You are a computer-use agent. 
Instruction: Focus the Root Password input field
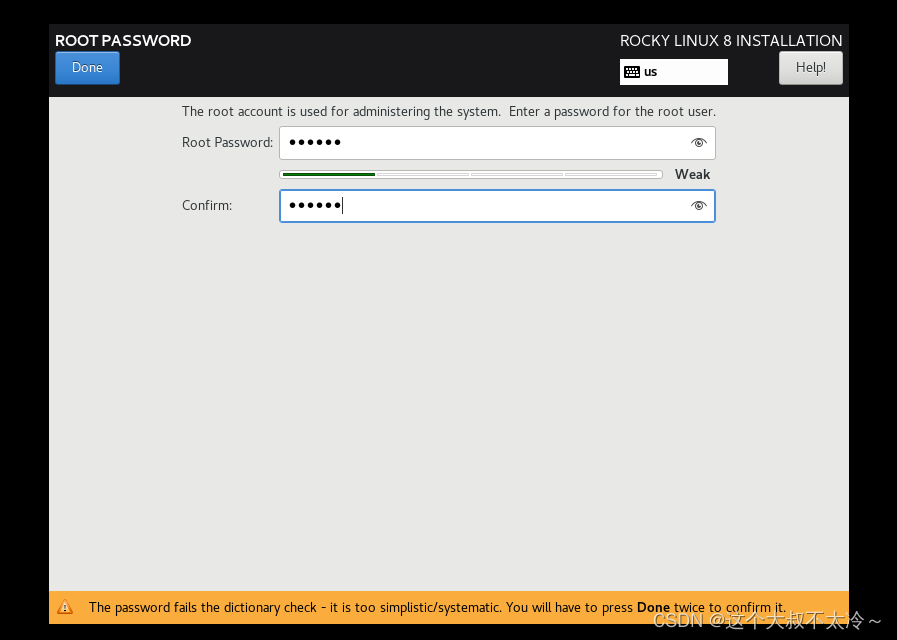(497, 143)
